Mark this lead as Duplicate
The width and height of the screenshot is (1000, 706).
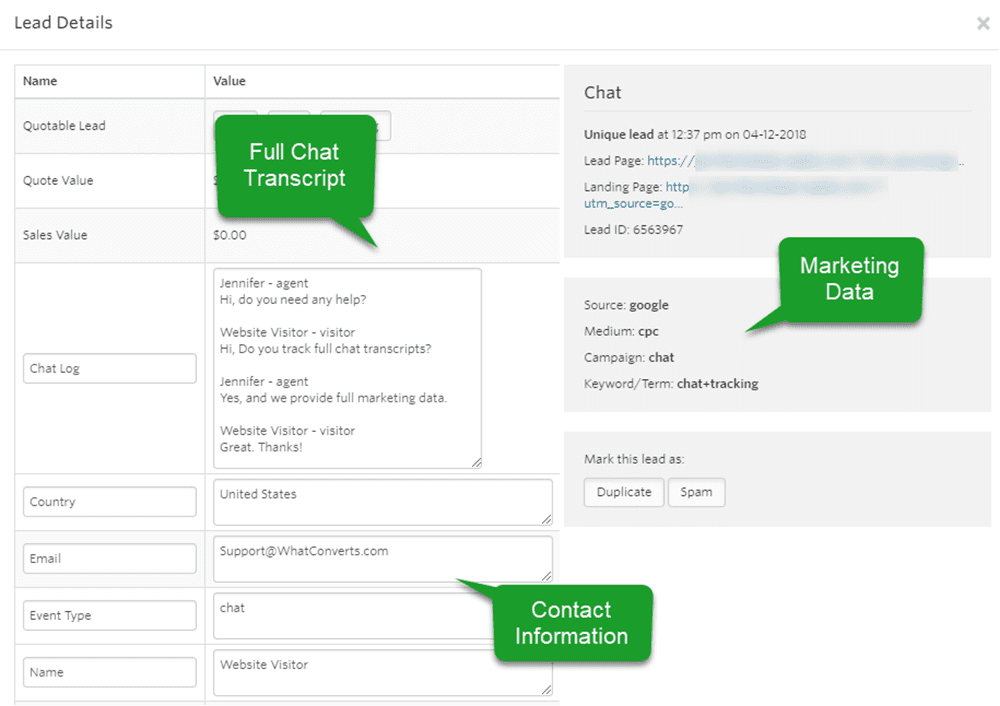click(x=624, y=492)
